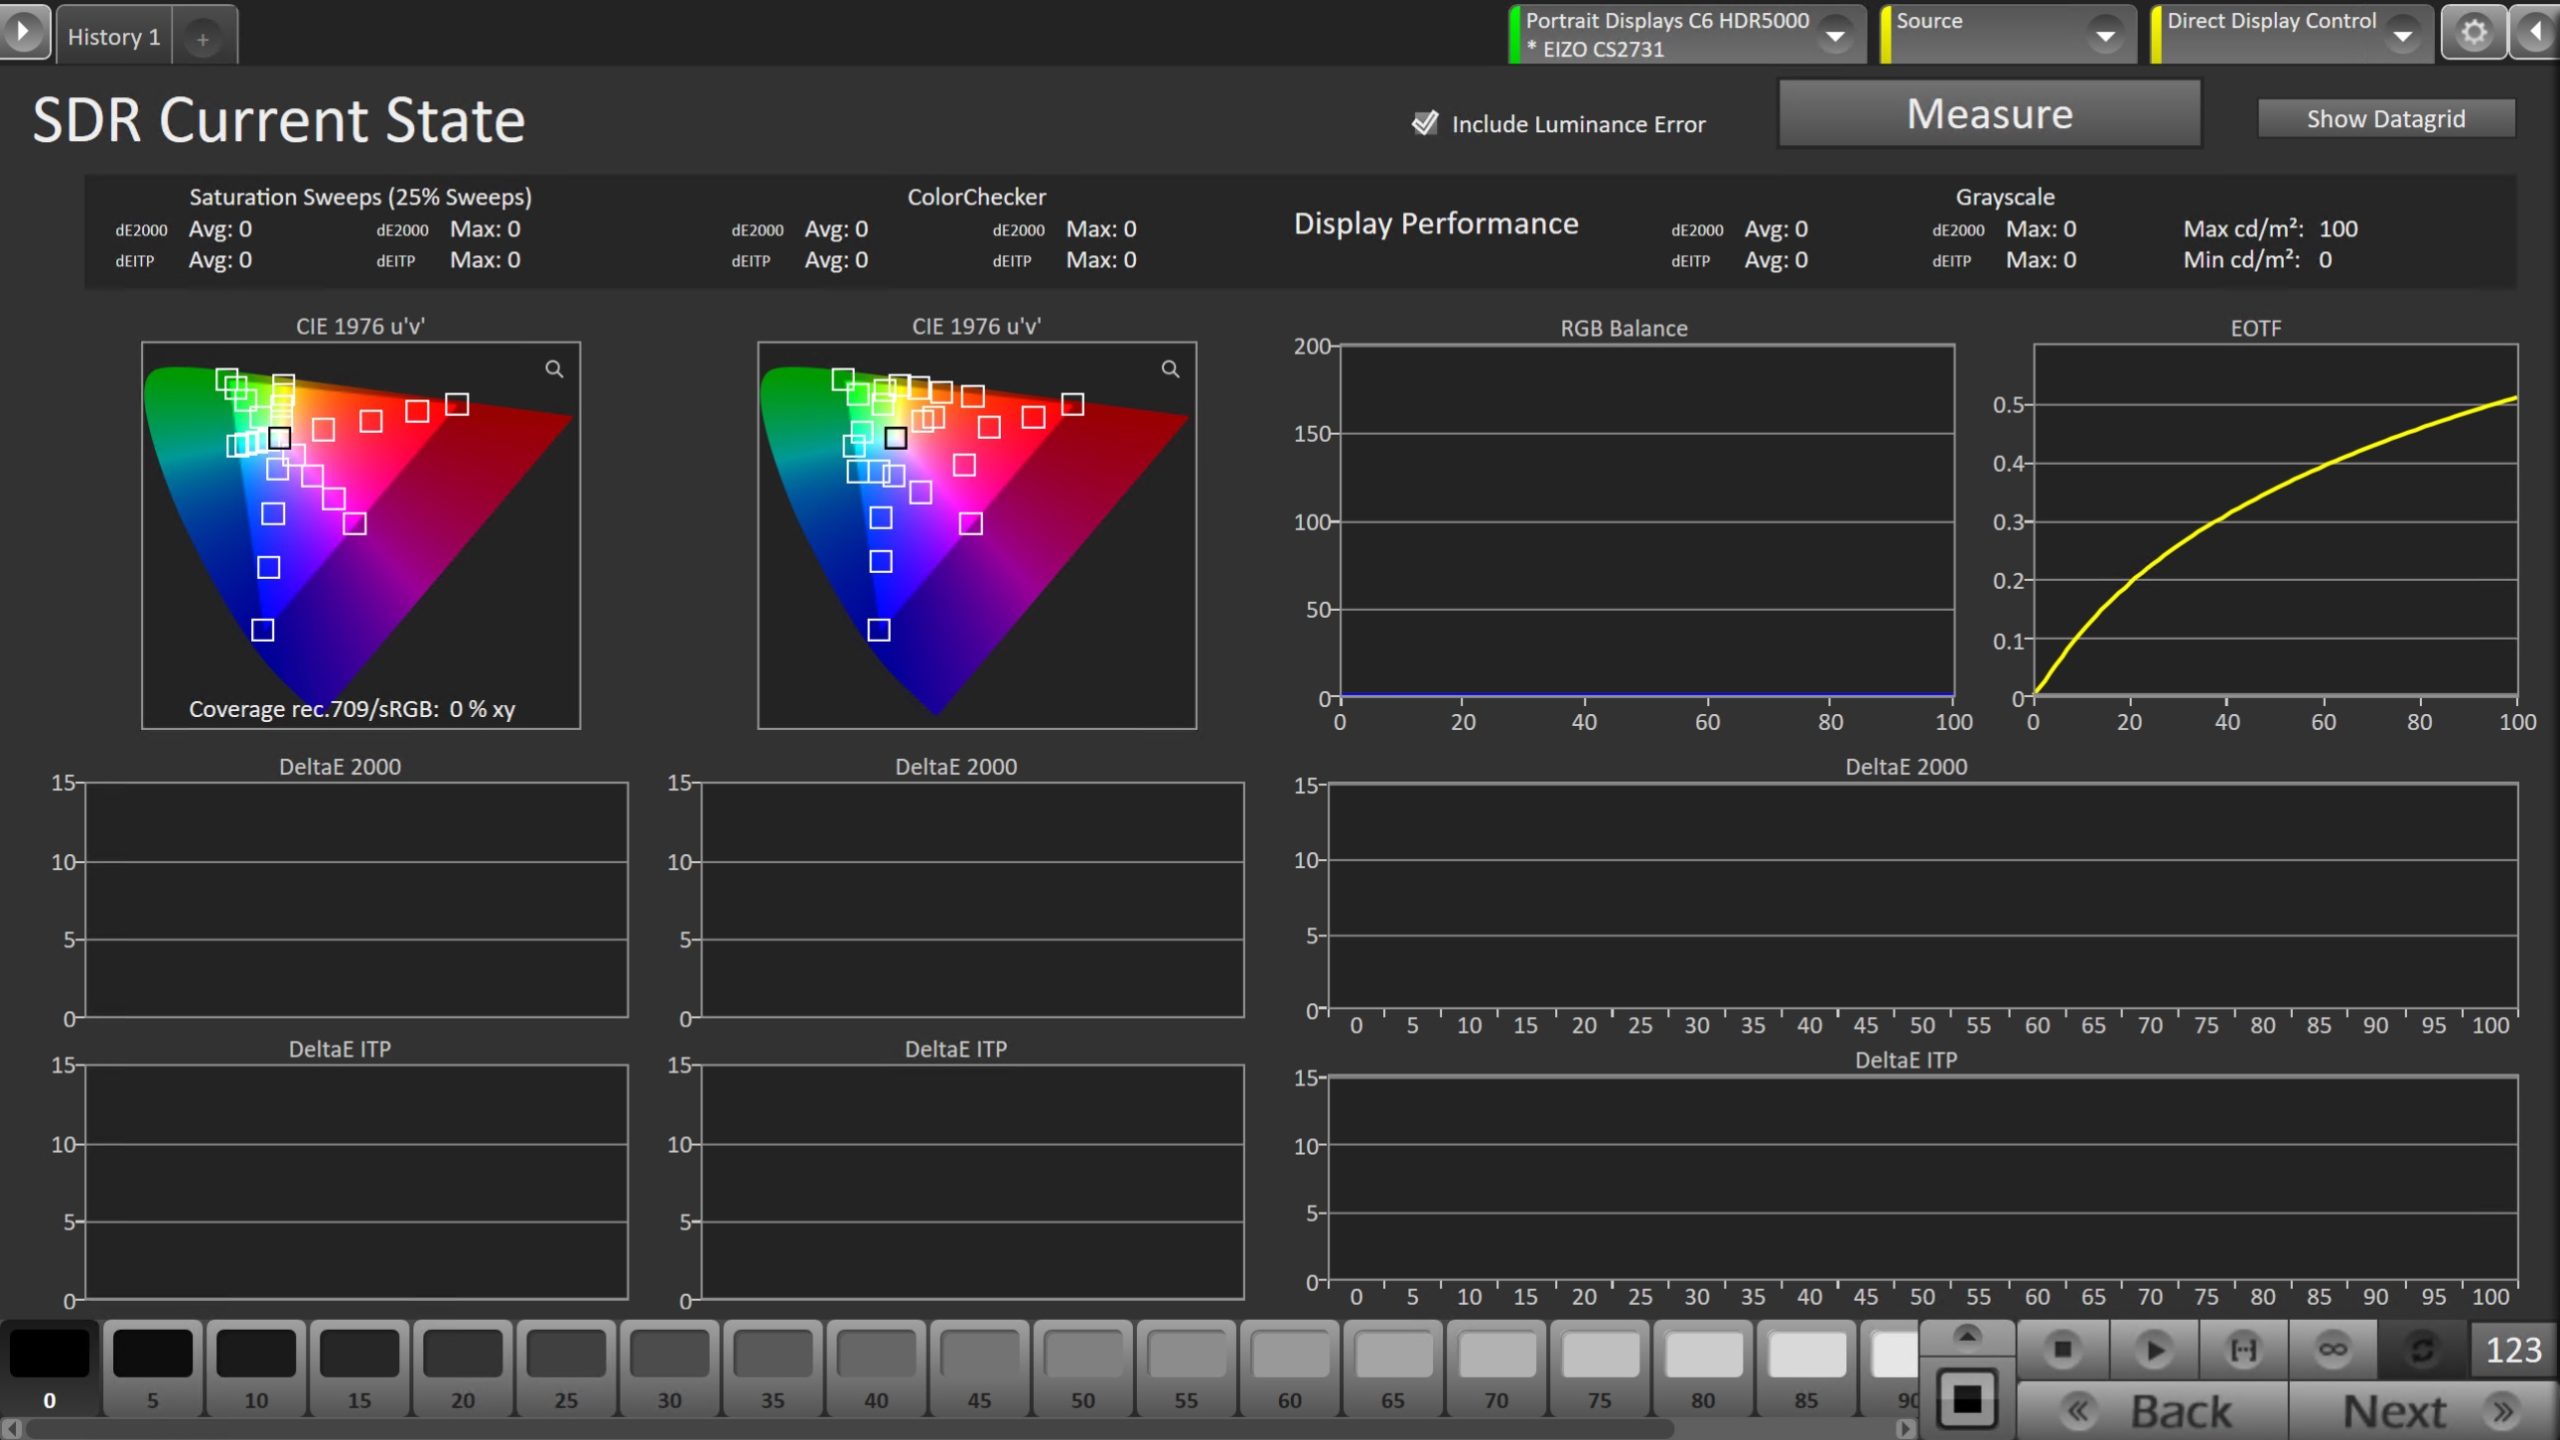Viewport: 2560px width, 1440px height.
Task: Expand the left panel arrow at top-left
Action: coord(22,31)
